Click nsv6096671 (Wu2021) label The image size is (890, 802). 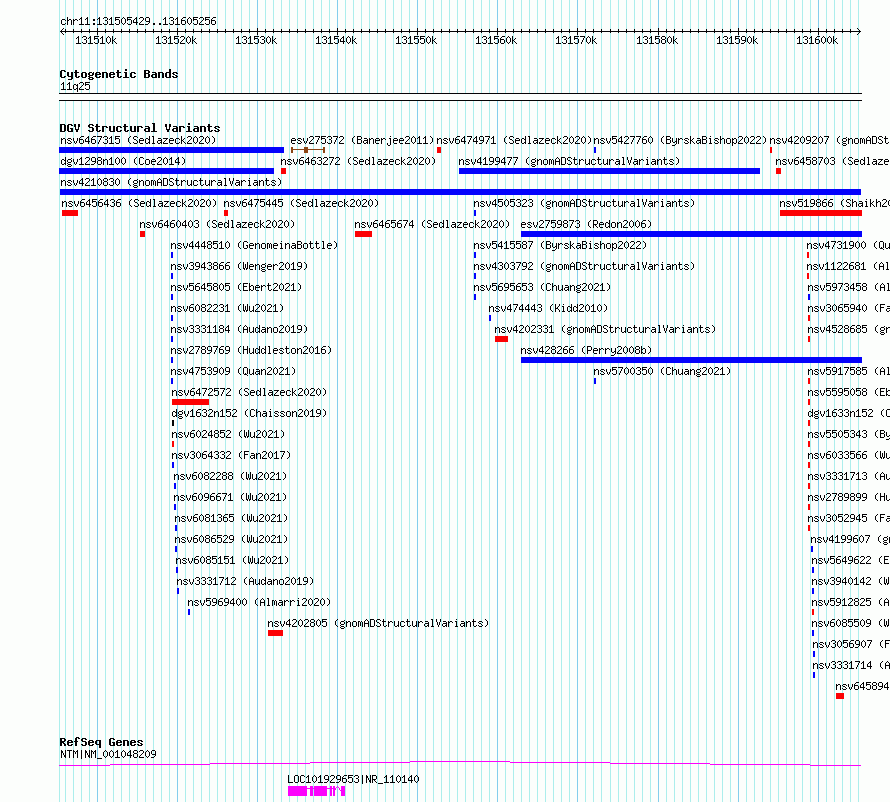point(230,497)
